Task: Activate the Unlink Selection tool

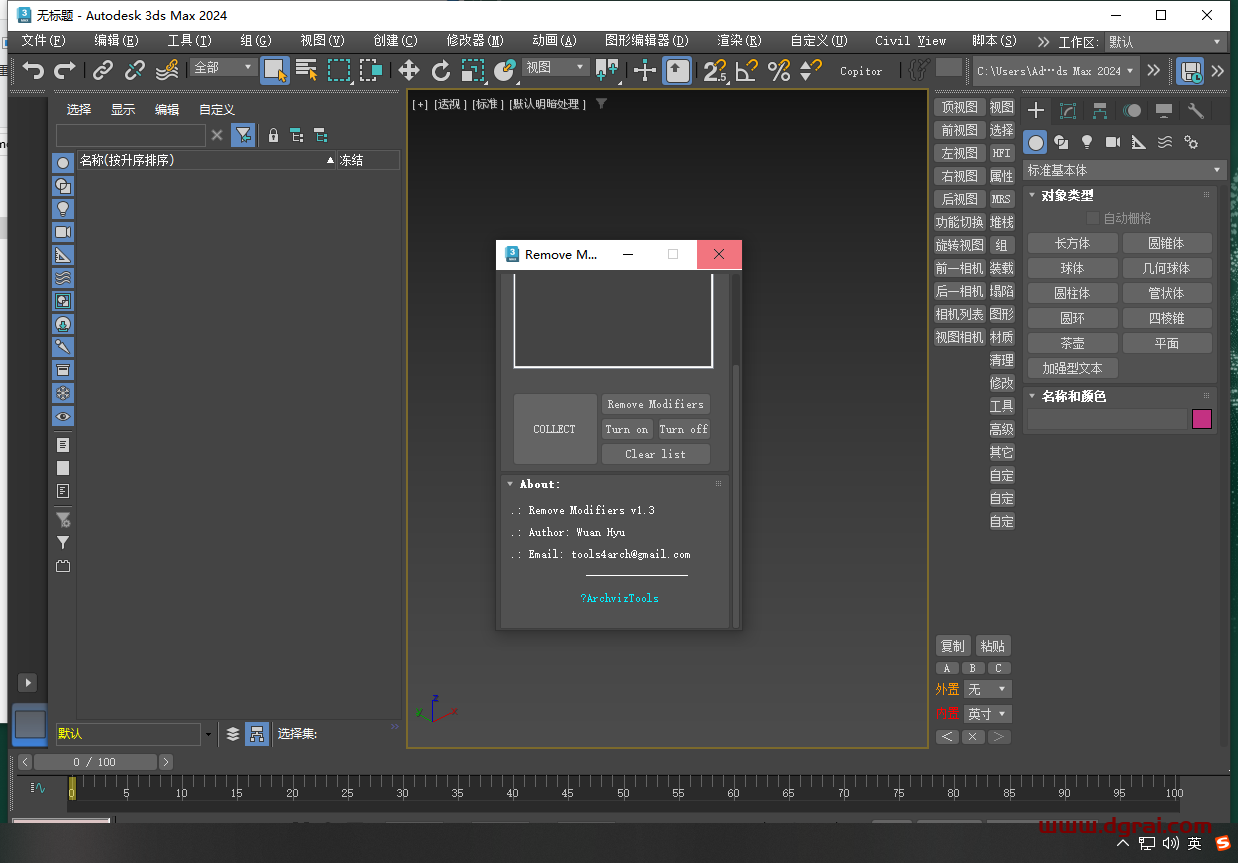Action: pyautogui.click(x=135, y=70)
